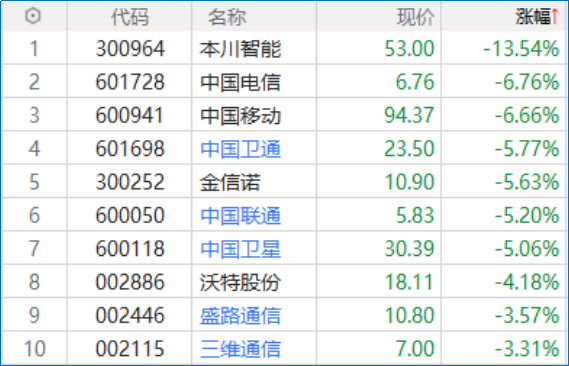
Task: Open the 中国卫星 stock link
Action: click(241, 249)
